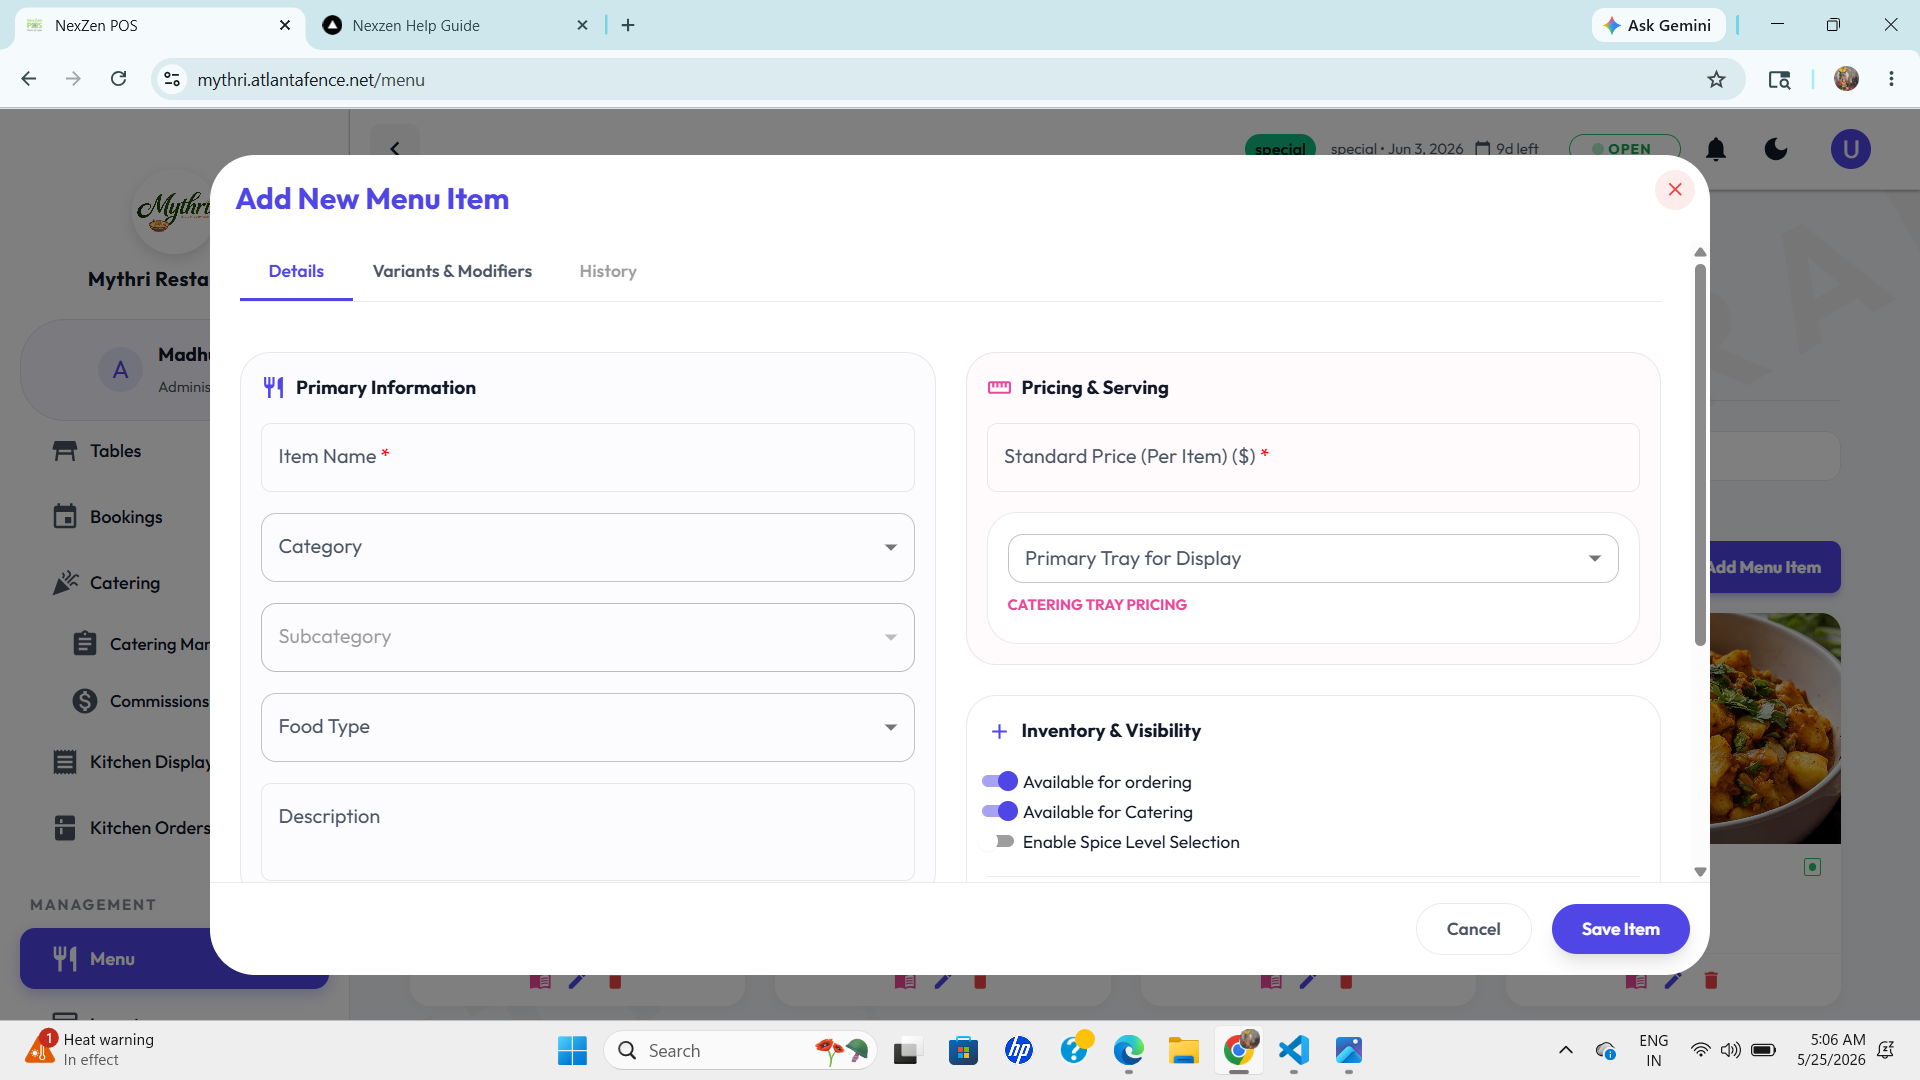Screen dimensions: 1920x1080
Task: Open the Subcategory dropdown
Action: [x=588, y=637]
